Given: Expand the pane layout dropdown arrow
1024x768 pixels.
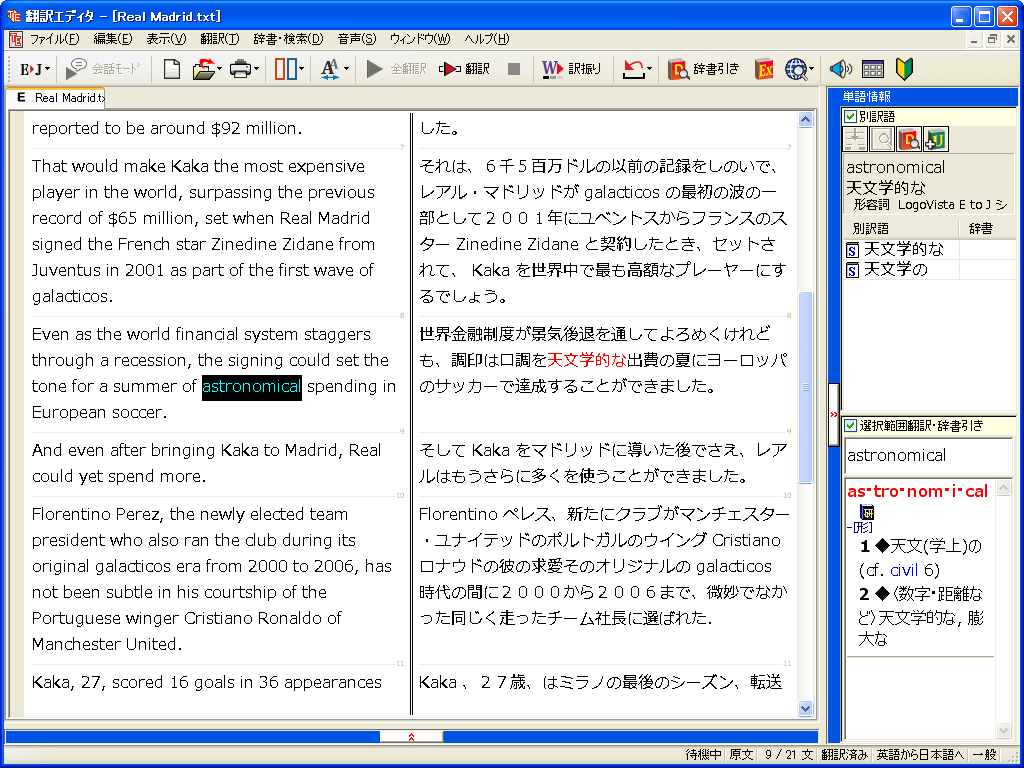Looking at the screenshot, I should click(x=301, y=69).
